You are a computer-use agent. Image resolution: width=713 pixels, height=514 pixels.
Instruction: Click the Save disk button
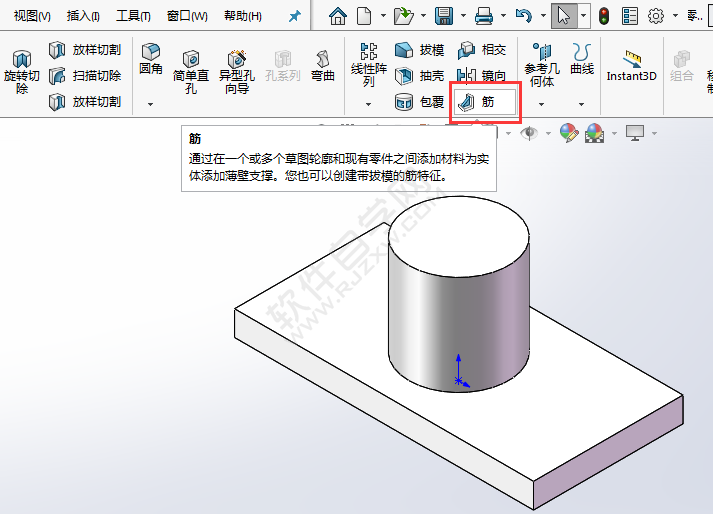pos(443,16)
